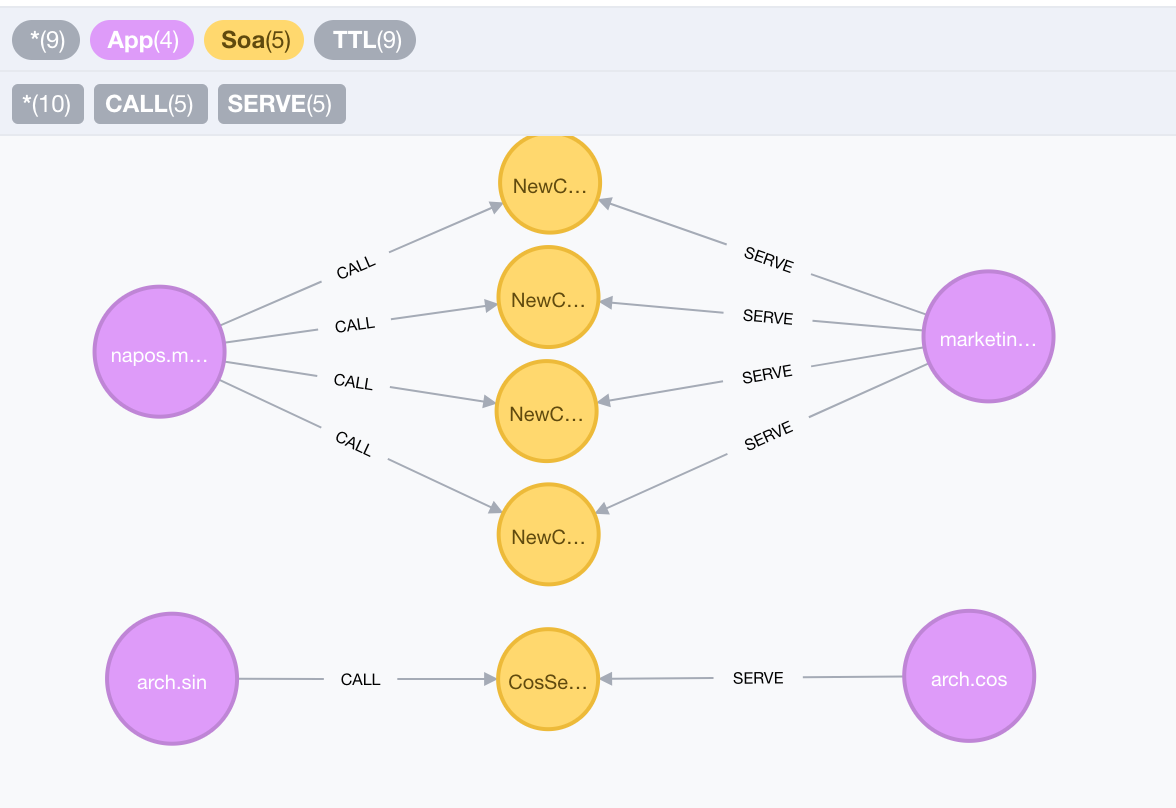Select the topmost yellow NewC node
Viewport: 1176px width, 808px height.
pos(549,184)
